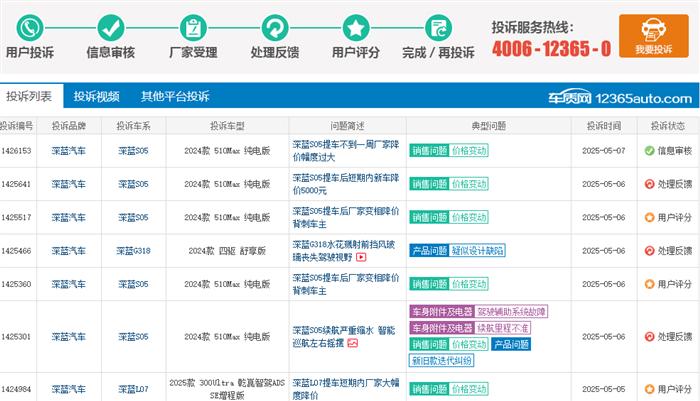Viewport: 700px width, 401px height.
Task: Select the 投诉列表 tab
Action: point(29,97)
